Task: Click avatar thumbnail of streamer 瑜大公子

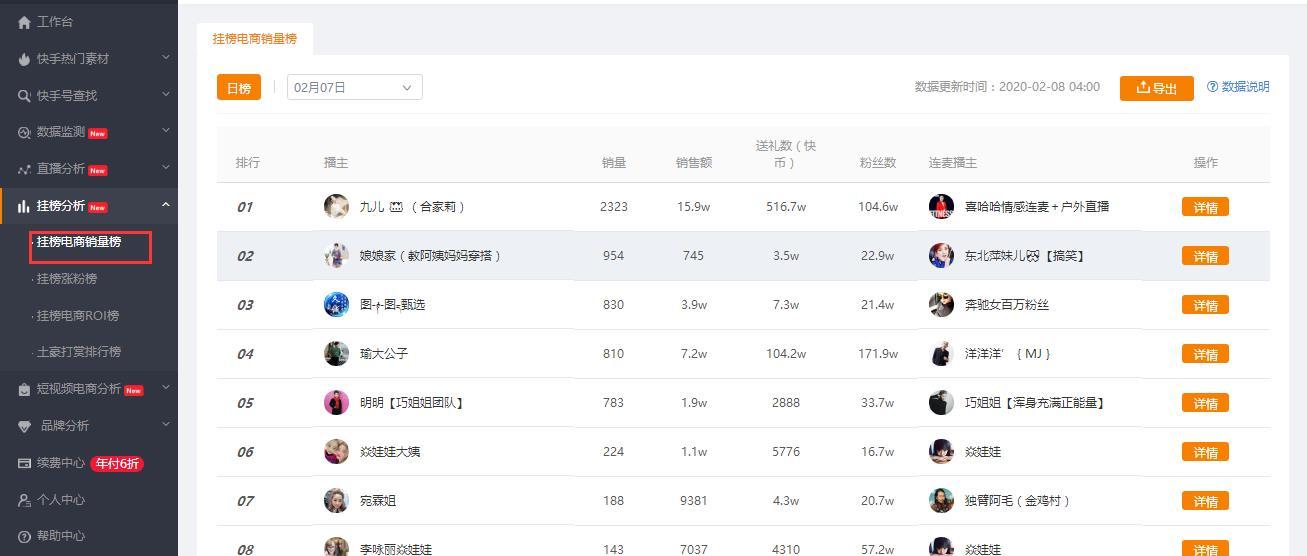Action: (336, 354)
